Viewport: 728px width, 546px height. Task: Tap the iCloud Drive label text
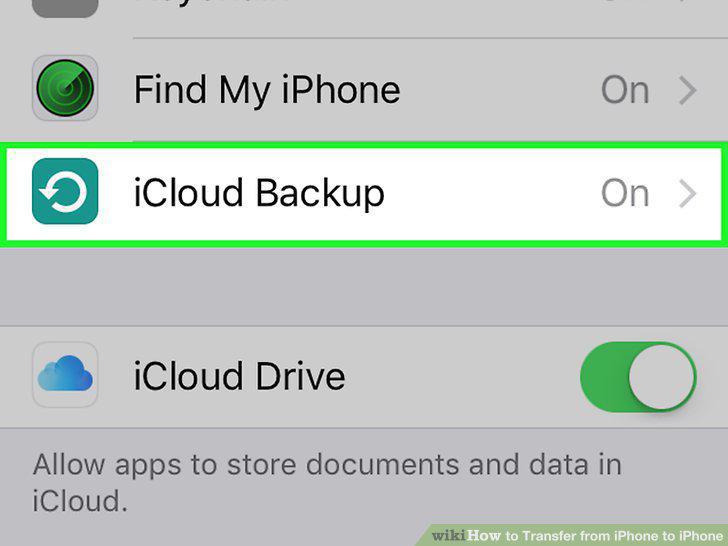240,376
